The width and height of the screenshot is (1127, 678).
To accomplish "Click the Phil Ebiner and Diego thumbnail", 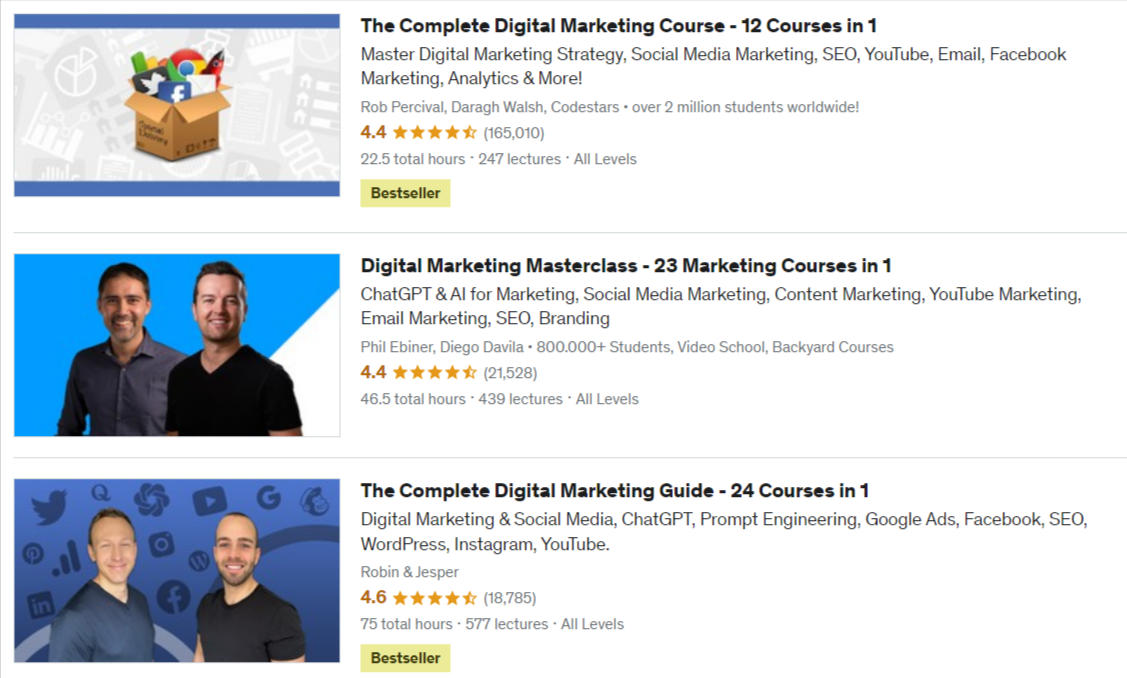I will (x=177, y=345).
